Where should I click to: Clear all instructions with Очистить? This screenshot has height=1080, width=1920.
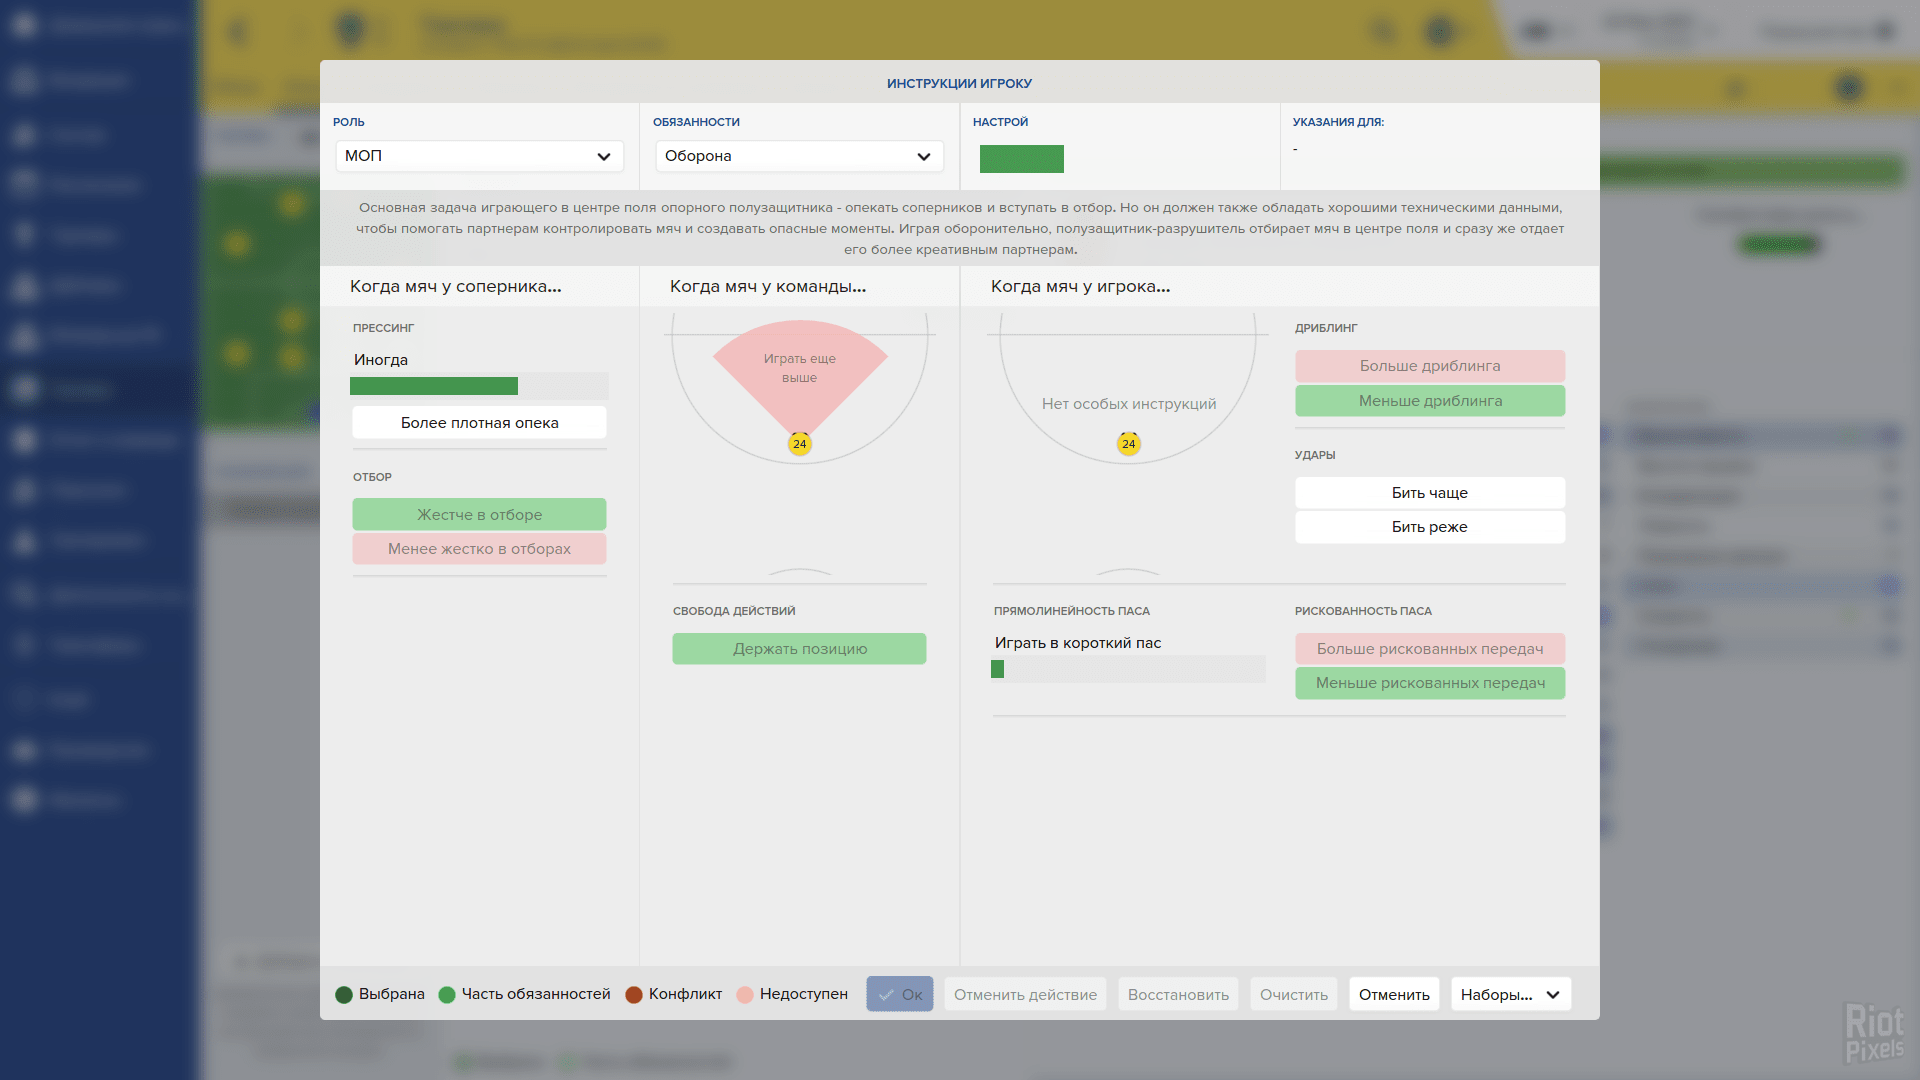click(x=1293, y=994)
